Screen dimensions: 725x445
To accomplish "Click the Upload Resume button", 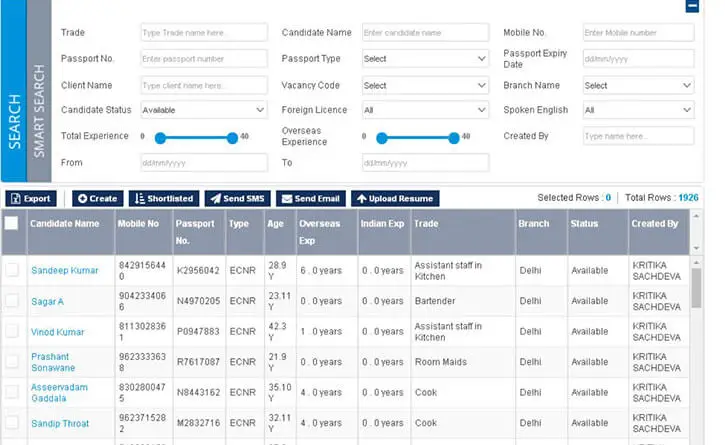I will click(x=395, y=199).
